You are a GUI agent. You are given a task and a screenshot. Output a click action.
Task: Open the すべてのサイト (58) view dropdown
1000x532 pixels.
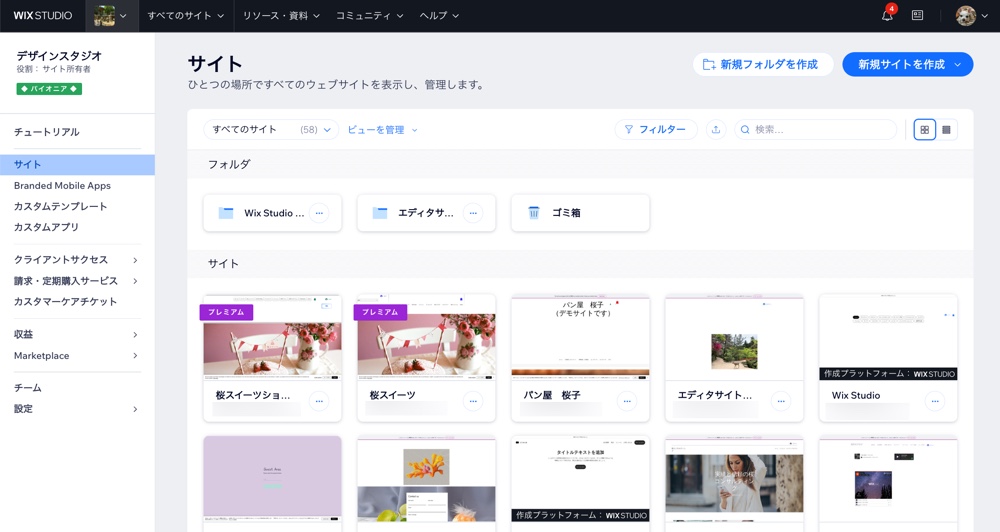coord(271,129)
